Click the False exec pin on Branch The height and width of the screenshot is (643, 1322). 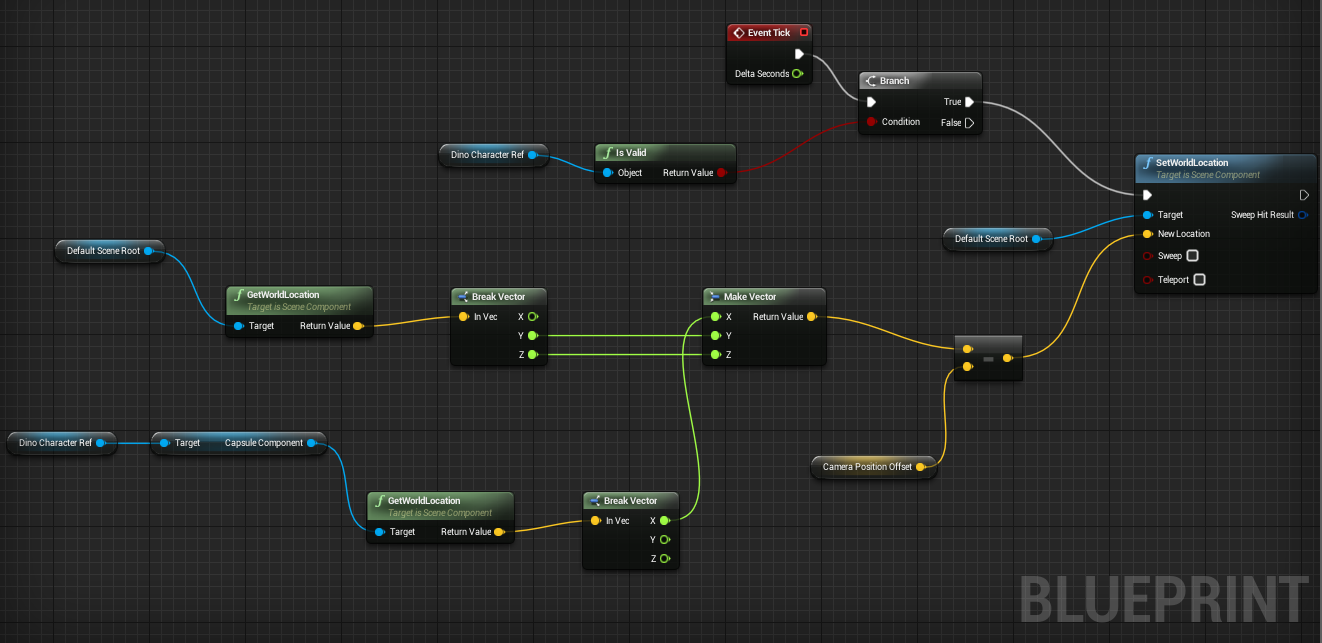[970, 123]
